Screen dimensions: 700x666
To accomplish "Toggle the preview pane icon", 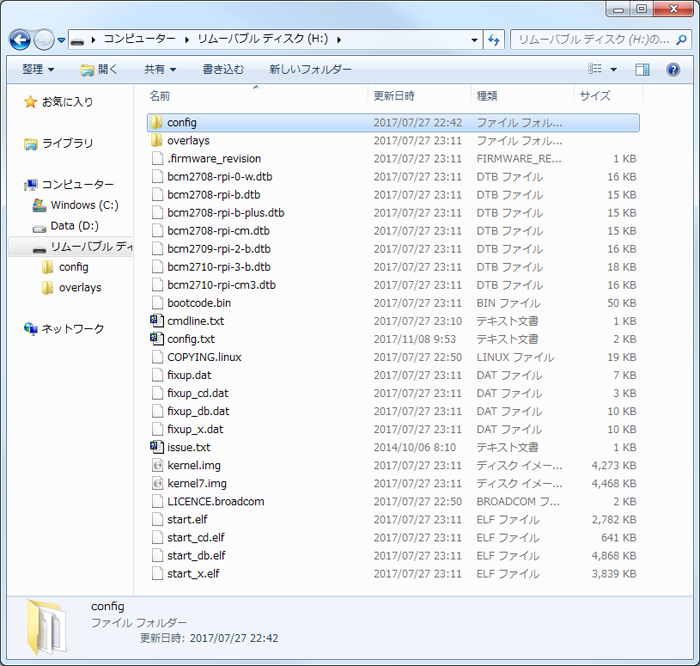I will [x=642, y=69].
